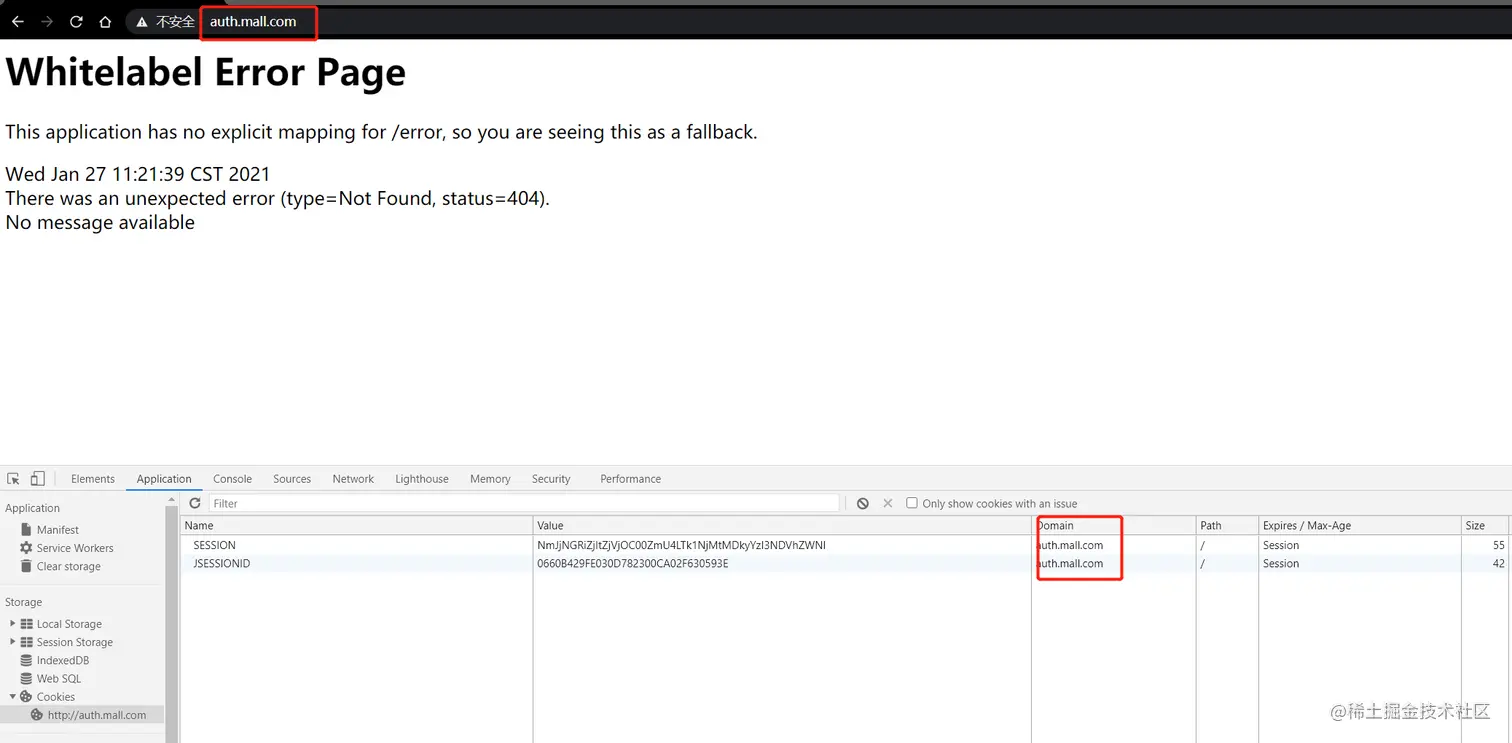The height and width of the screenshot is (743, 1512).
Task: Switch to the Network tab
Action: coord(353,479)
